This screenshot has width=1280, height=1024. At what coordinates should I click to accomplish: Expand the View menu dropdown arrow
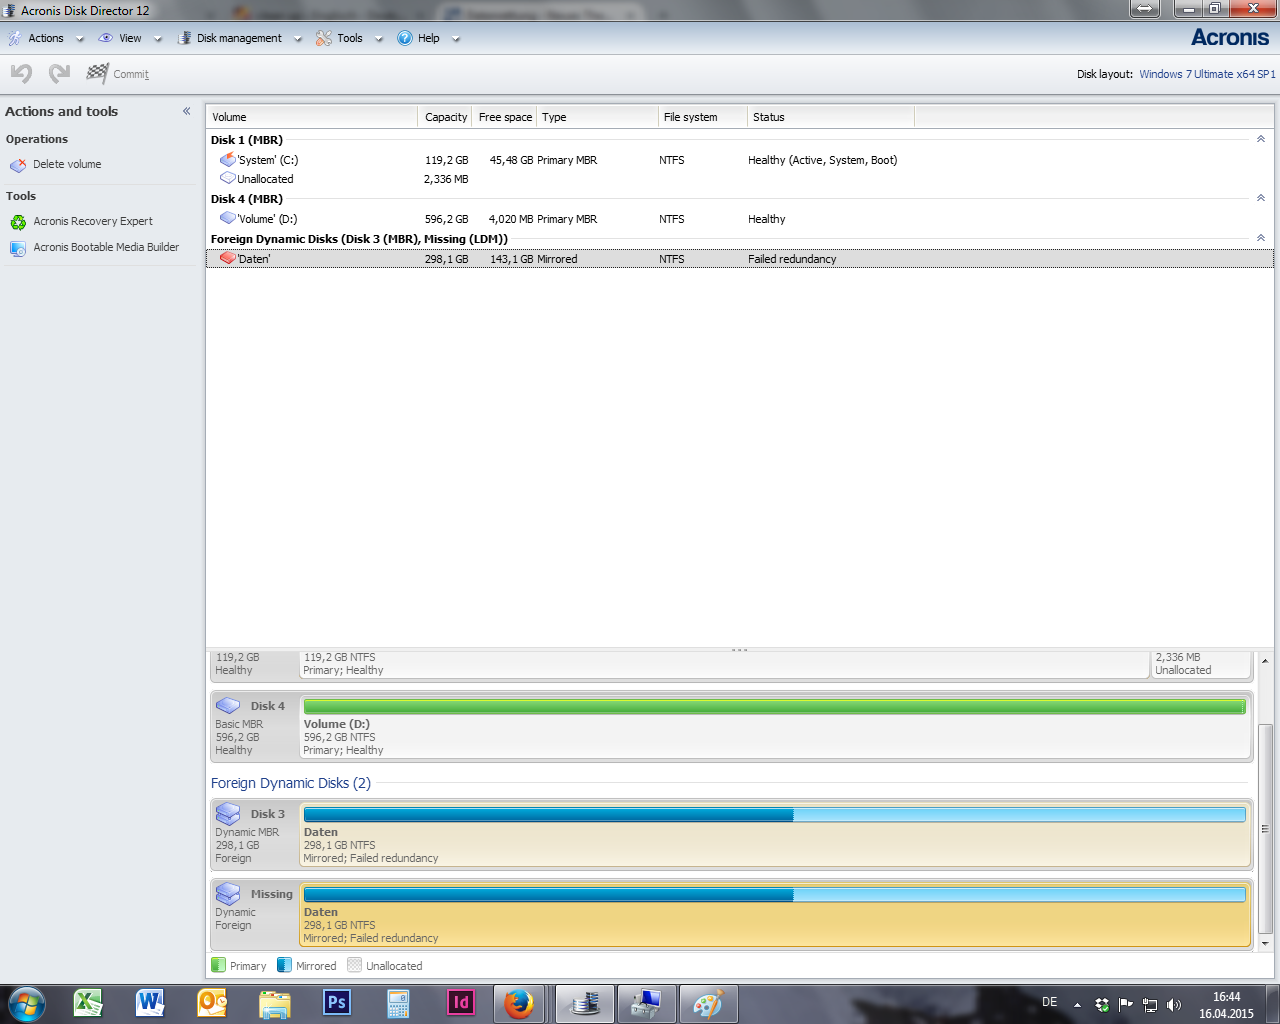pyautogui.click(x=158, y=39)
